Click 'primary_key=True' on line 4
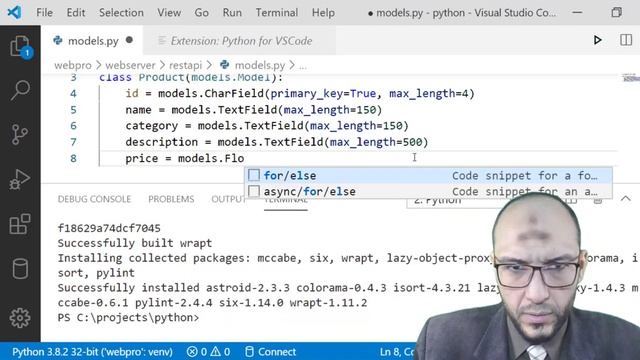Screen dimensions: 640x360 [323, 93]
